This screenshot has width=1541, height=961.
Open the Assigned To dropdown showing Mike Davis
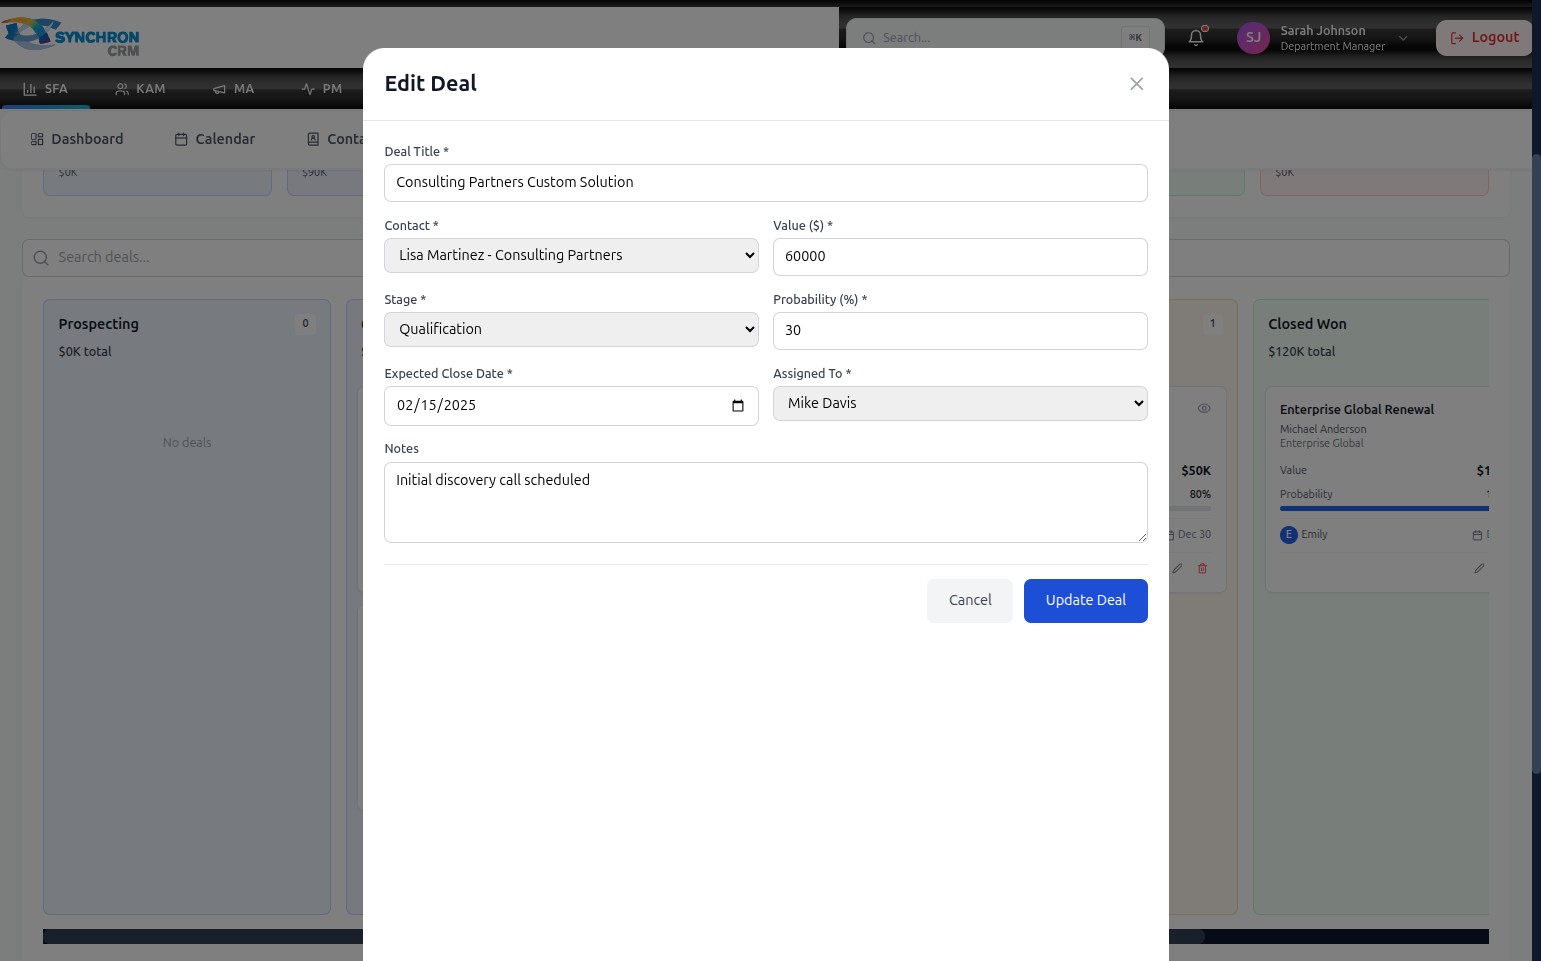tap(960, 403)
